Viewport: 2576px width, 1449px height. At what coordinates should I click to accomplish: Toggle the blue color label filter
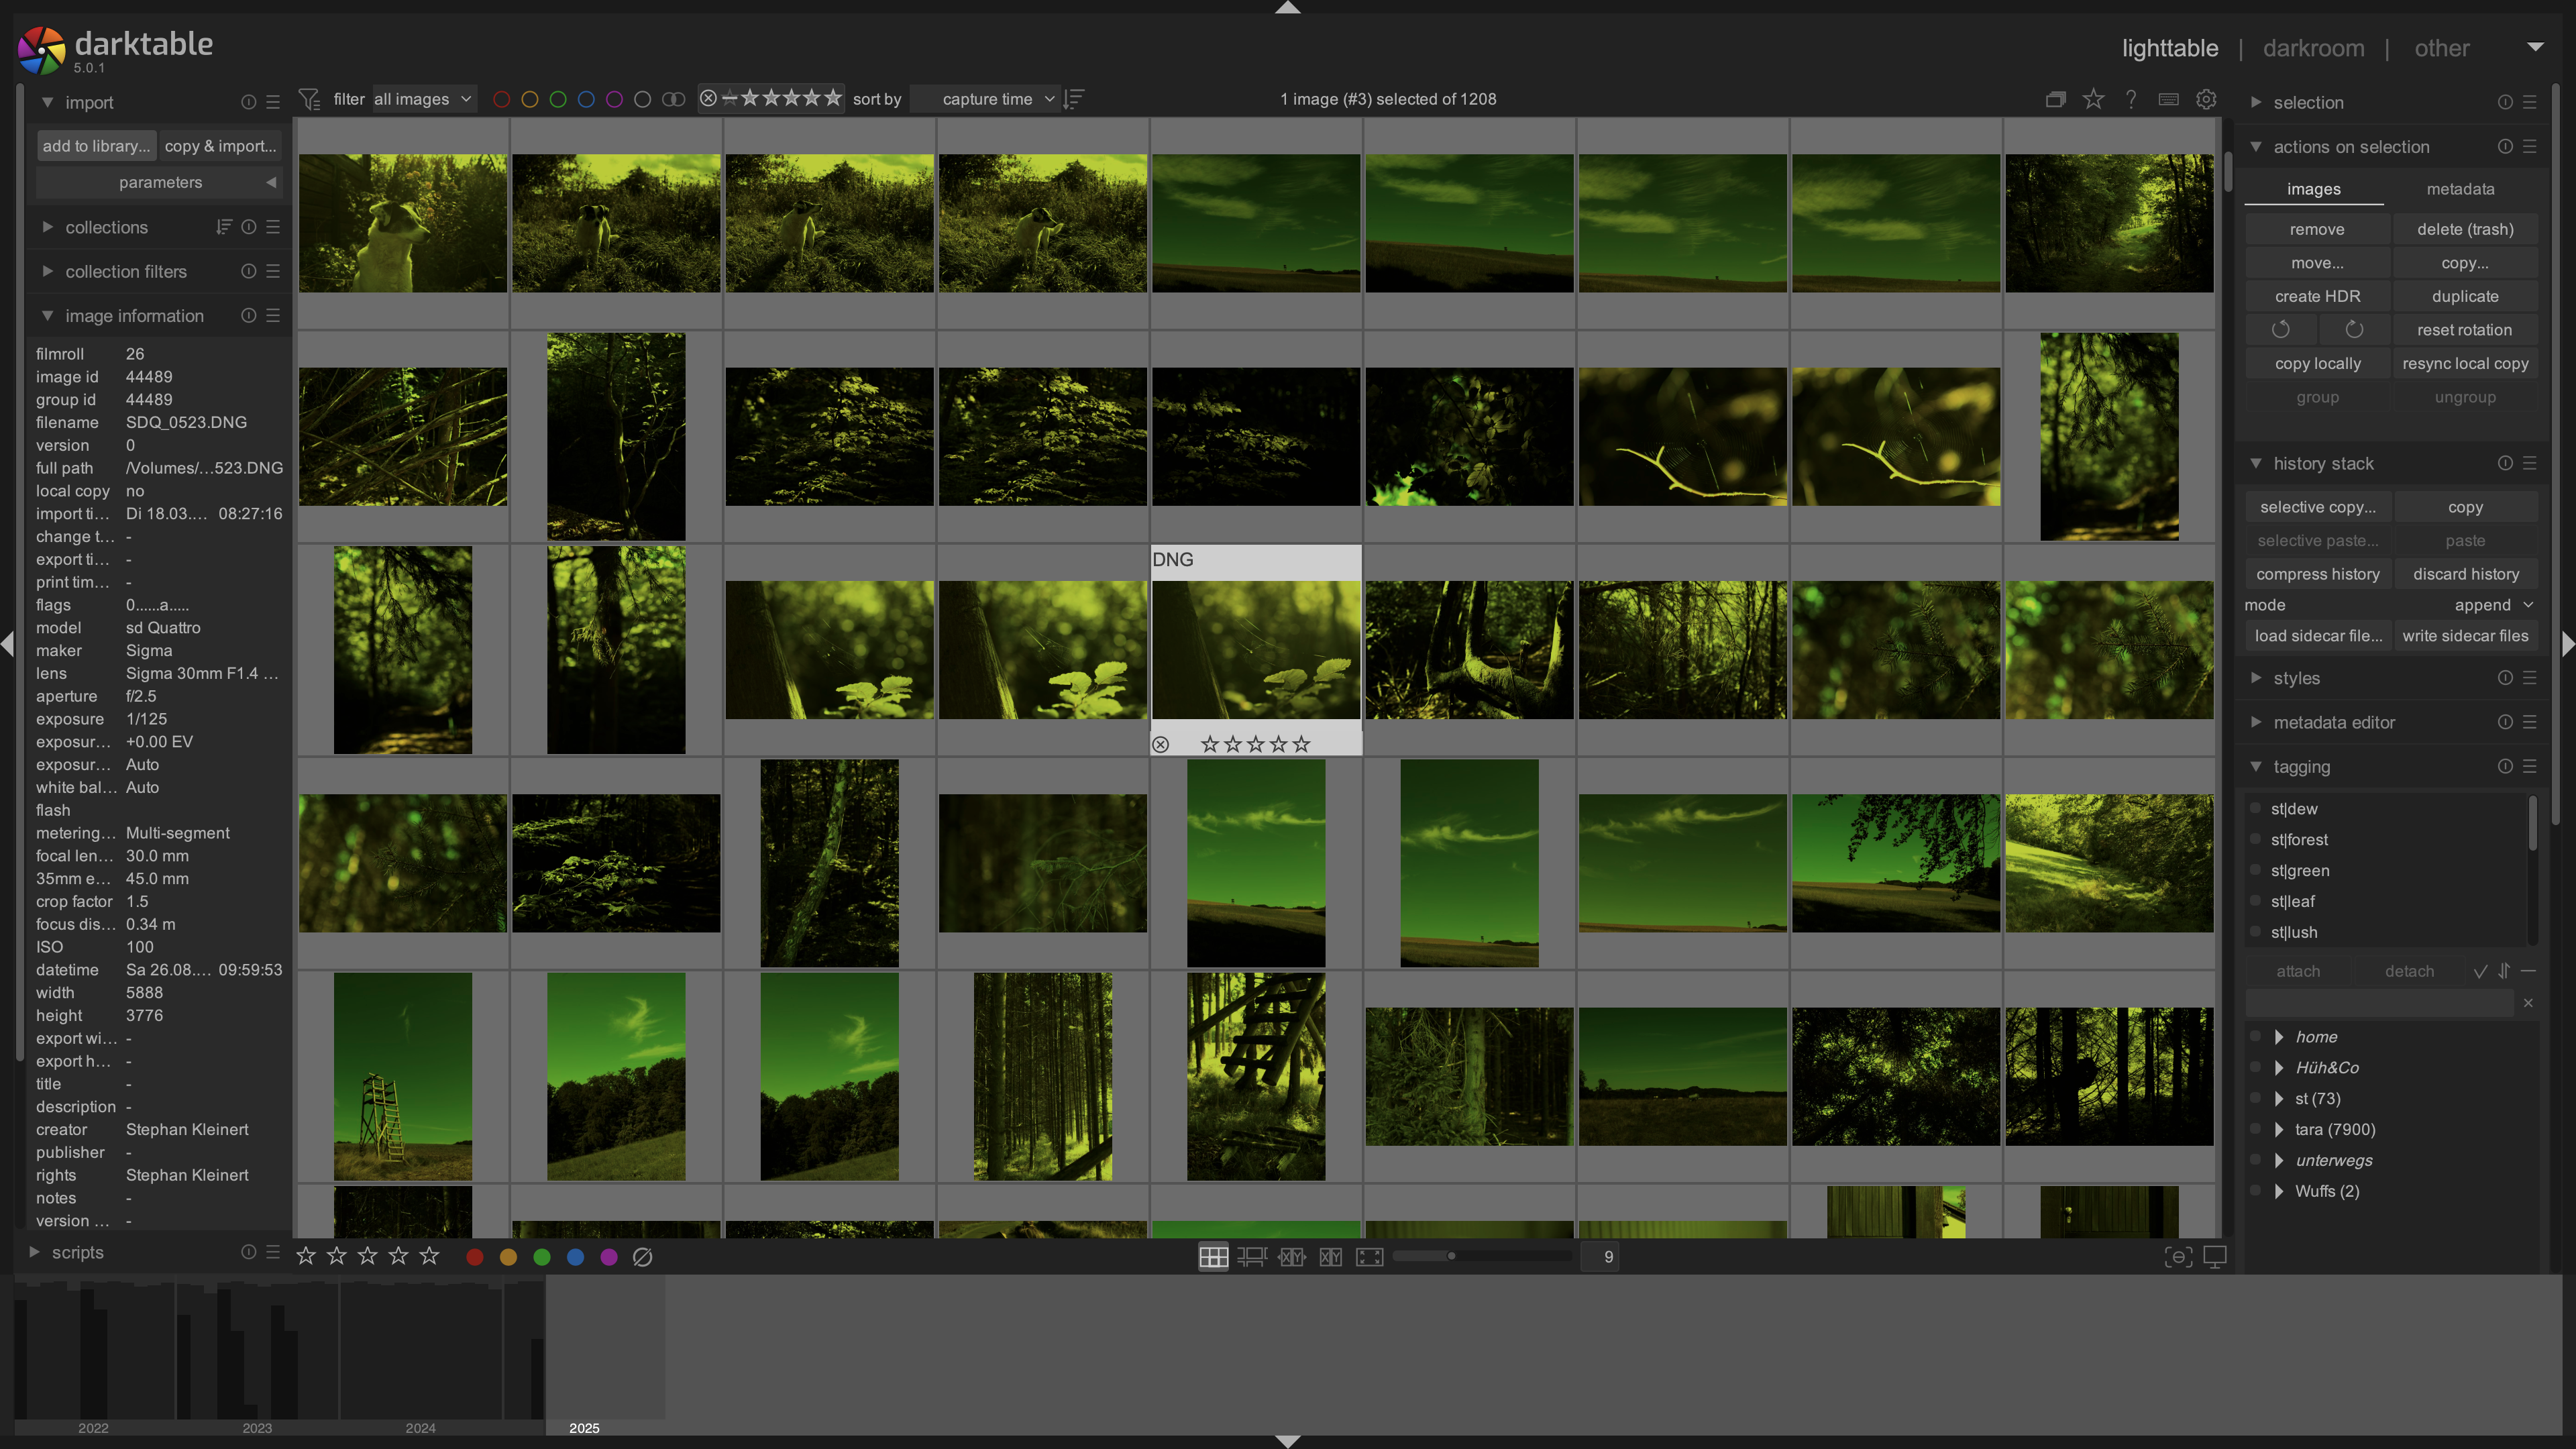586,99
